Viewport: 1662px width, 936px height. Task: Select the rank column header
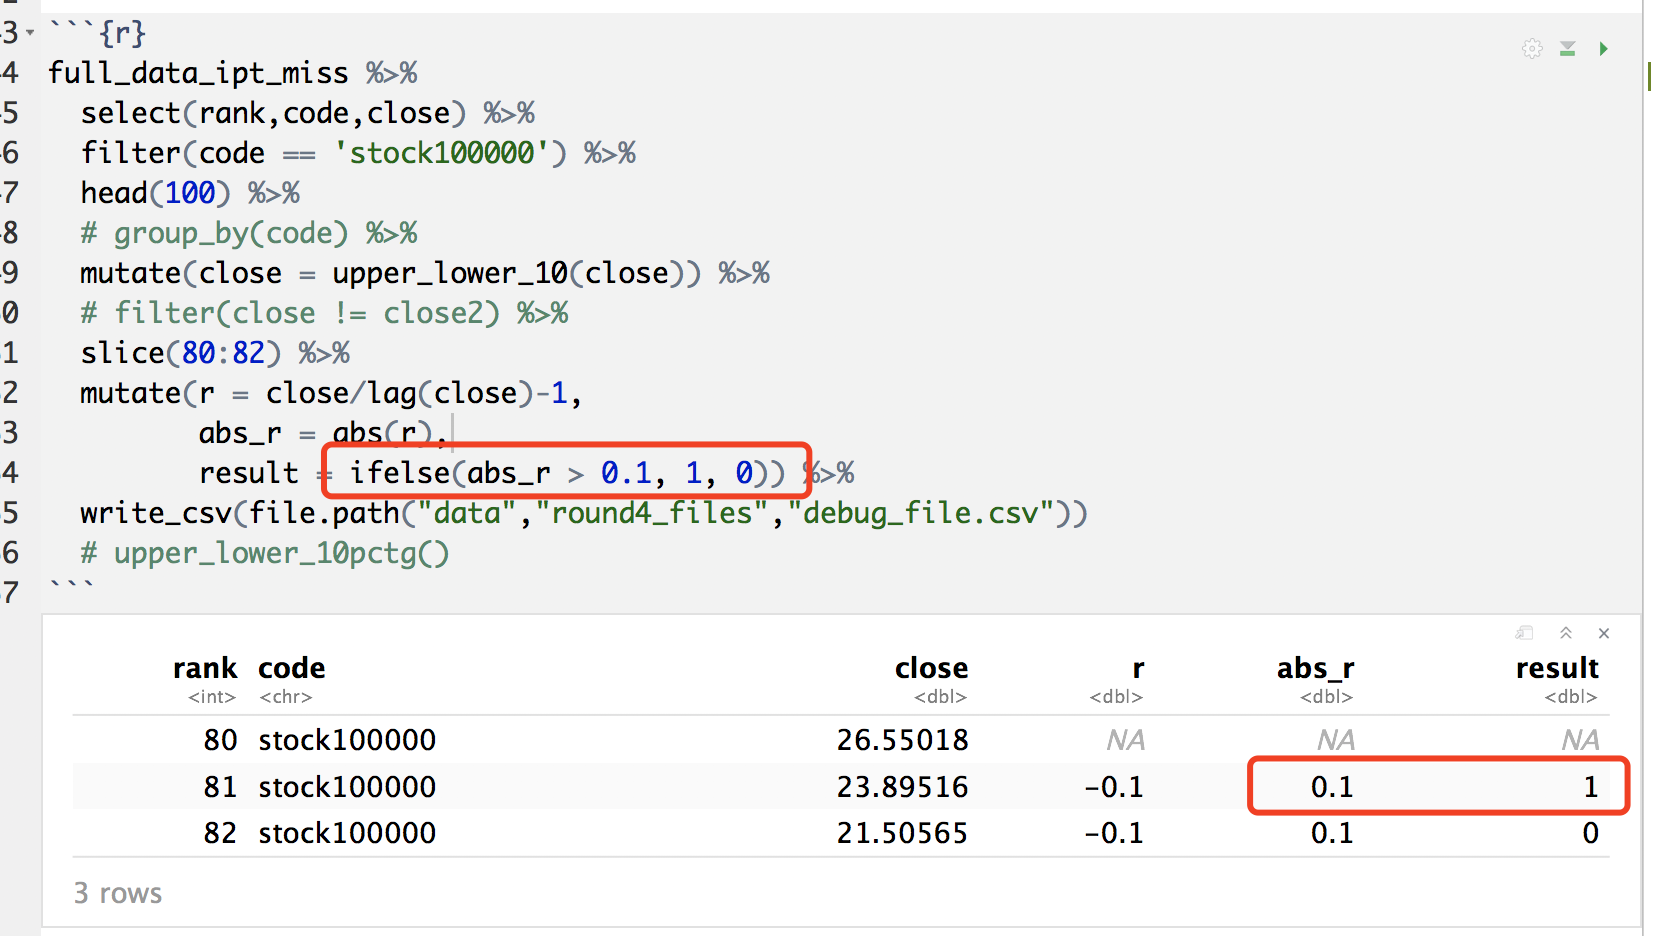pos(205,668)
